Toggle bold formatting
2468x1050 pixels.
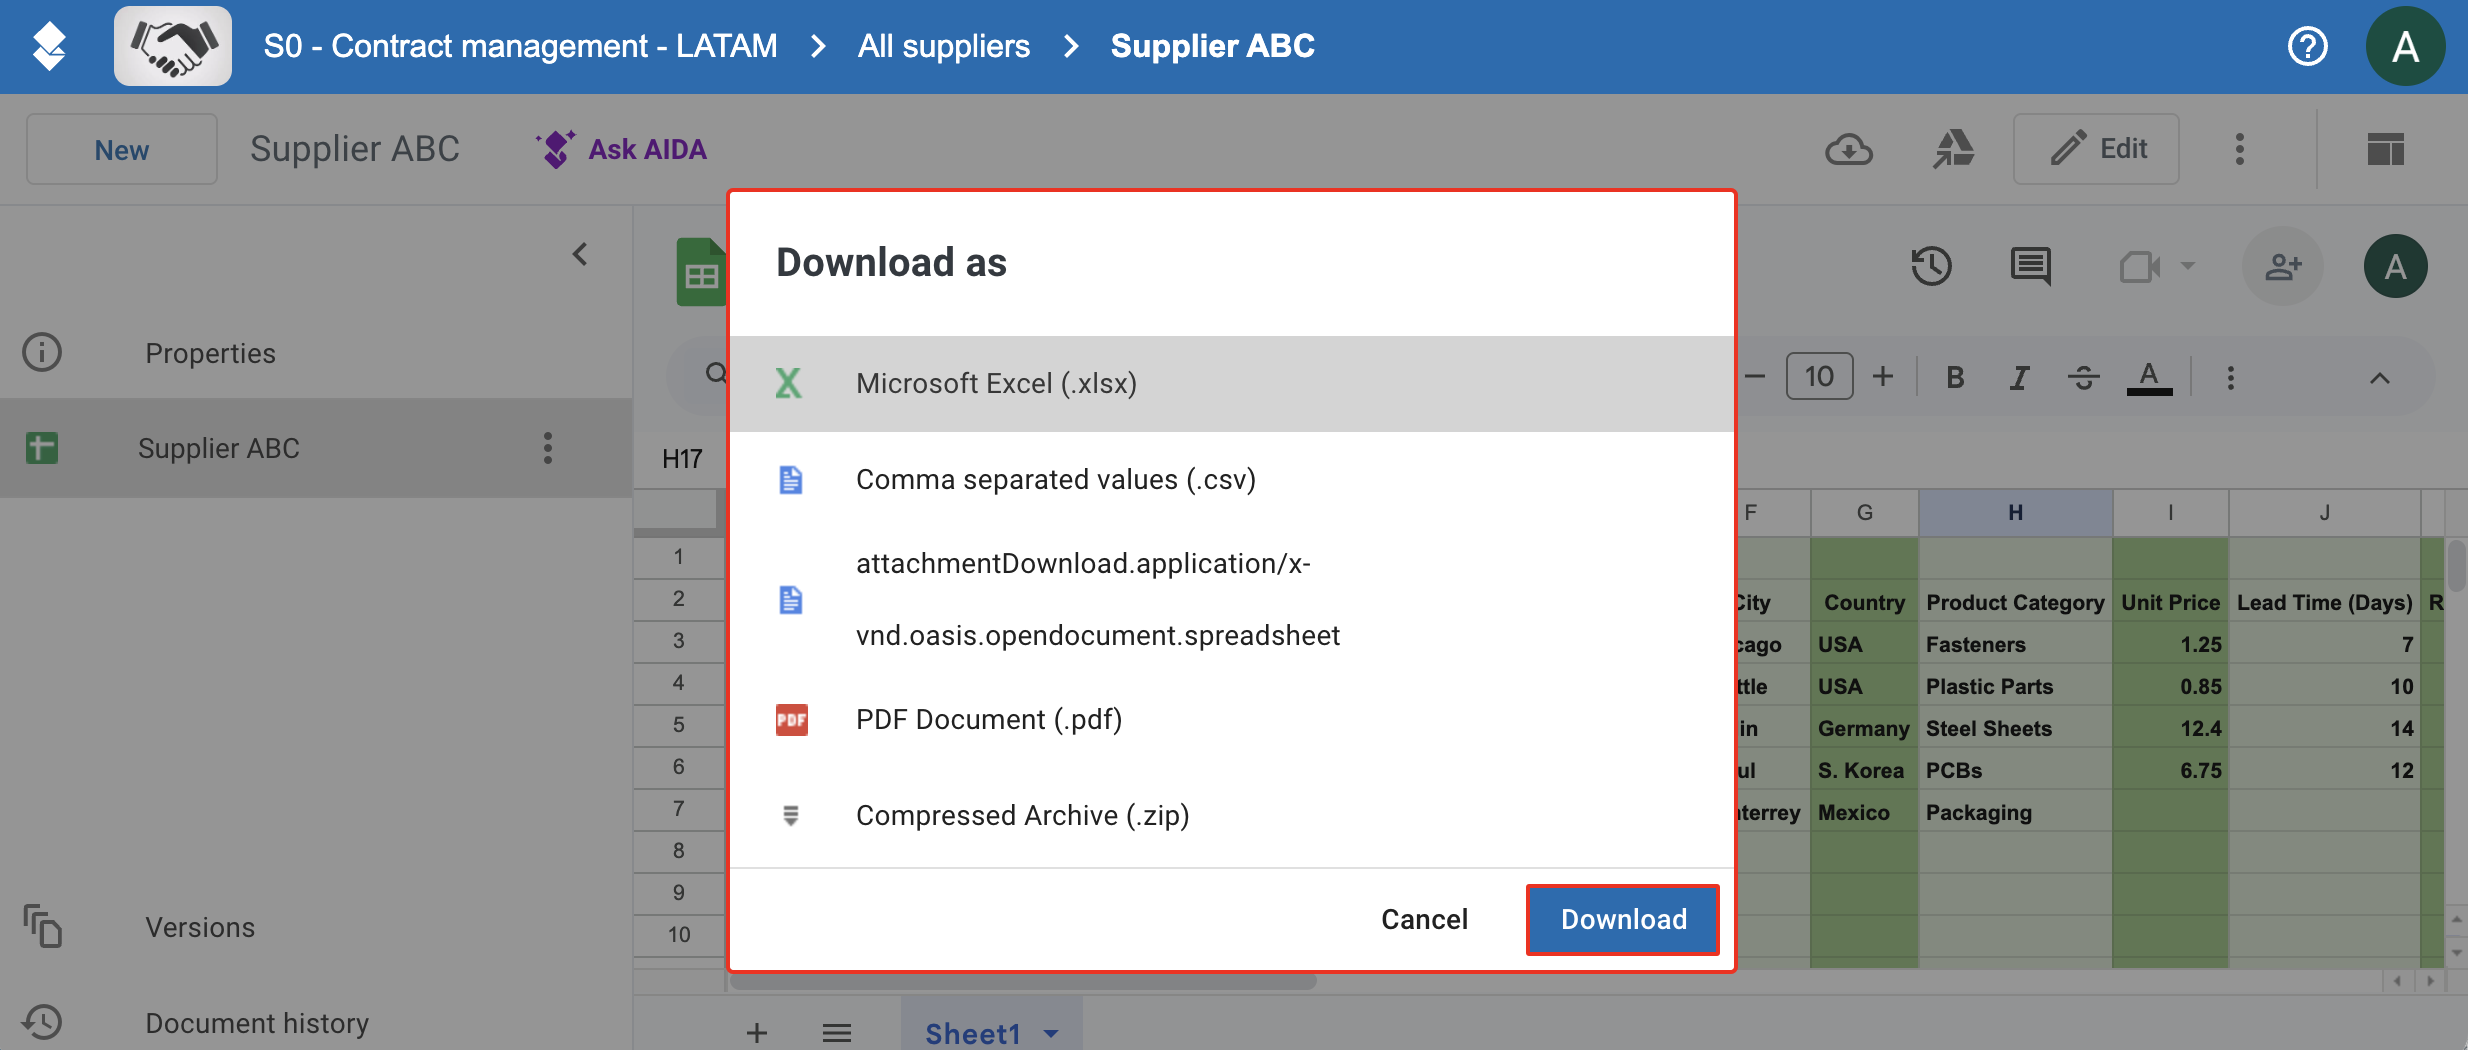[1955, 377]
